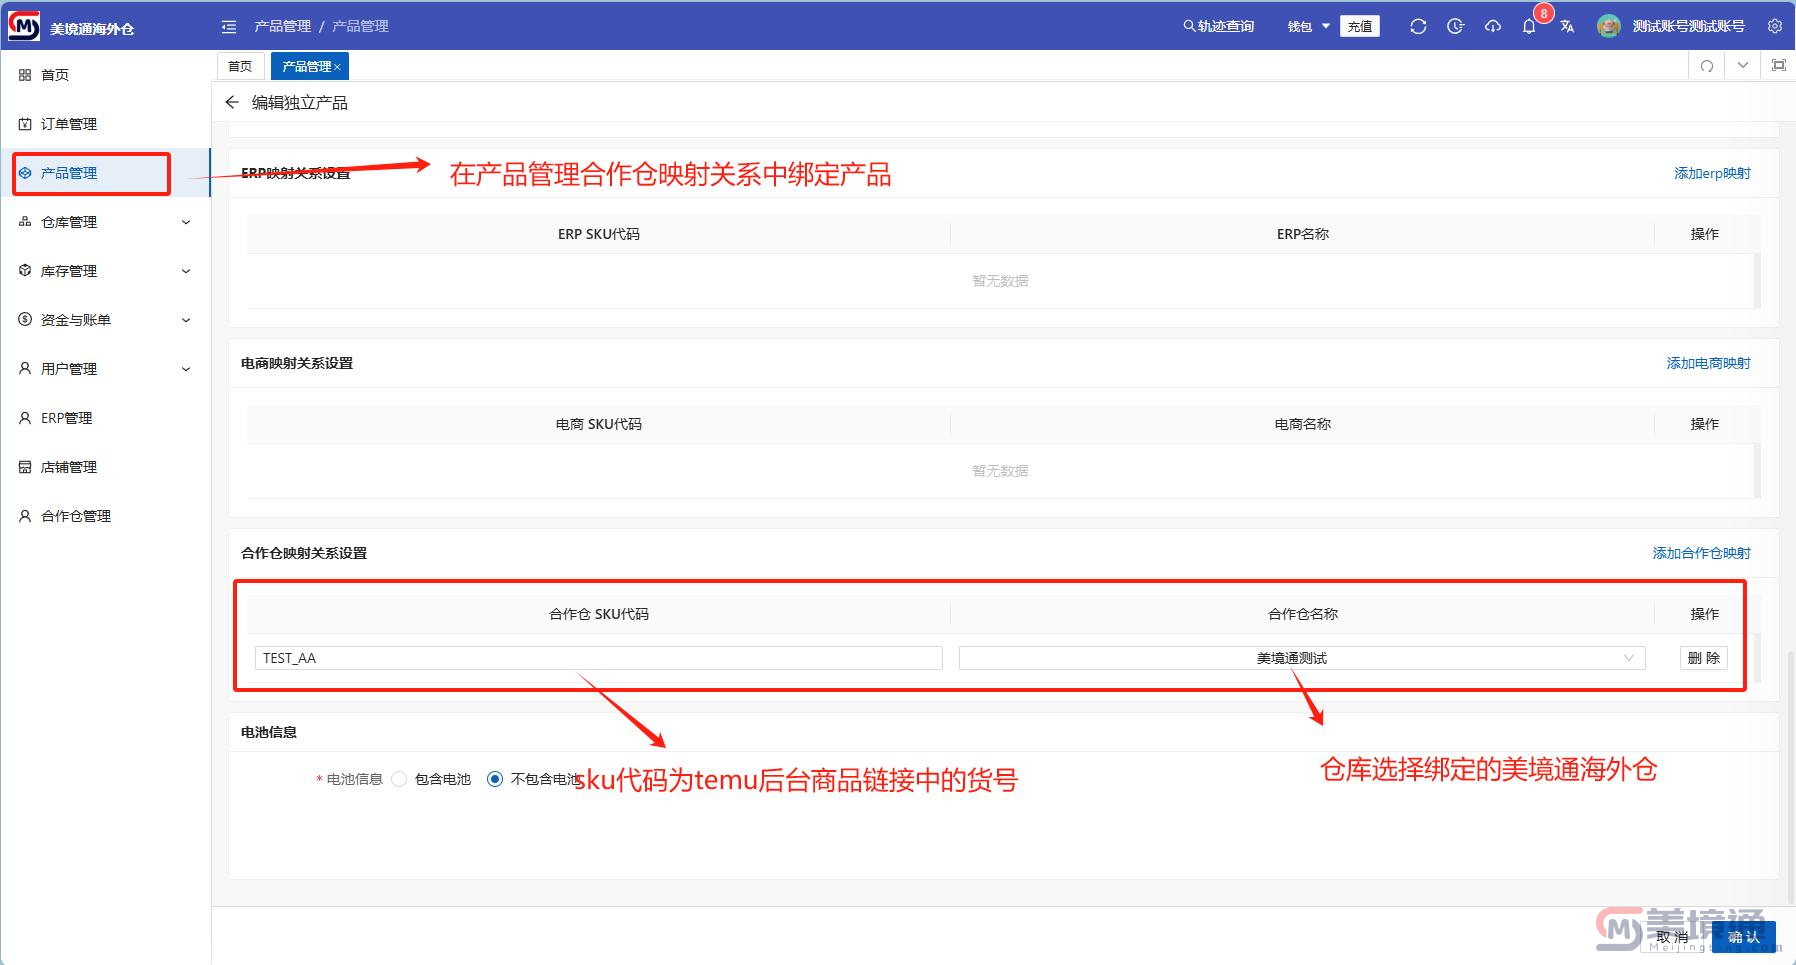Open the tab options chevron dropdown

click(x=1743, y=65)
